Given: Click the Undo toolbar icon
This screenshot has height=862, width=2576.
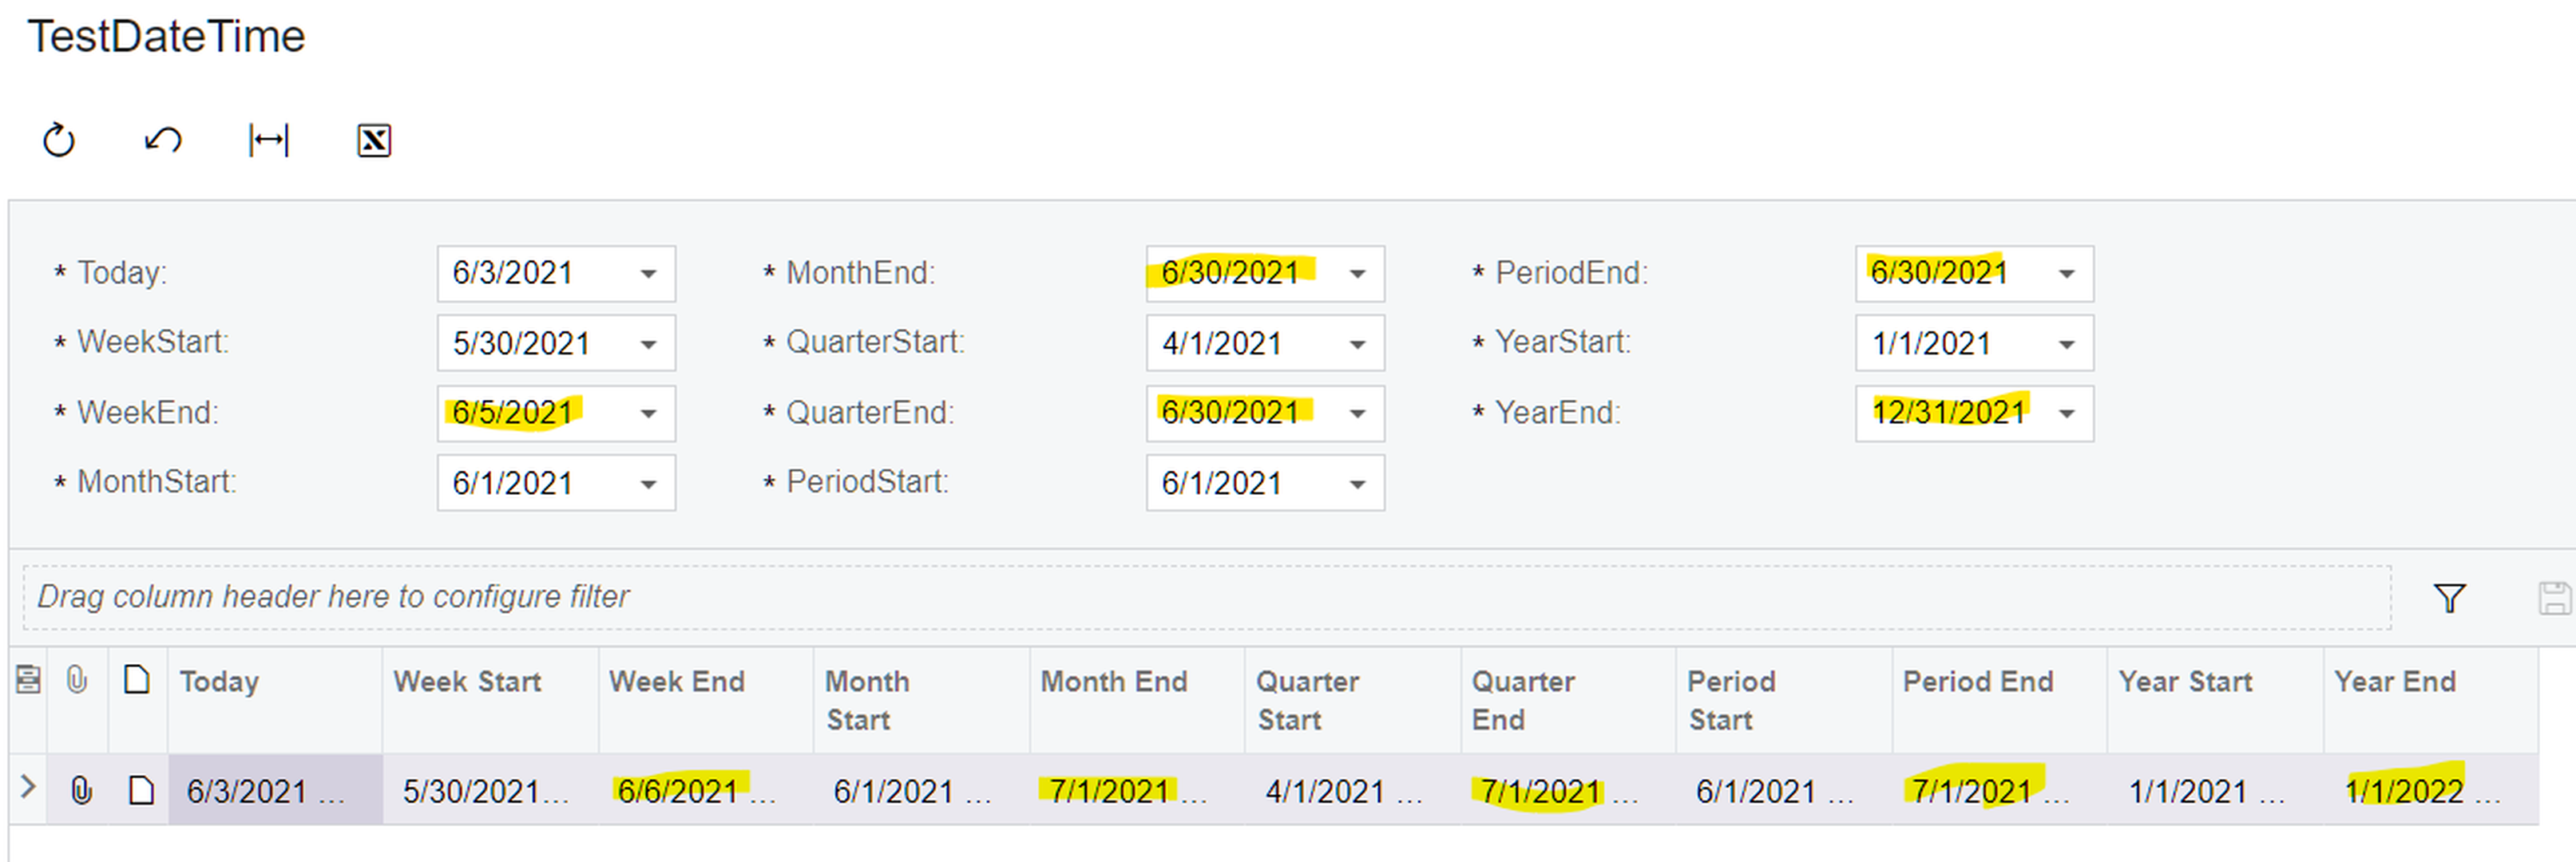Looking at the screenshot, I should point(163,140).
